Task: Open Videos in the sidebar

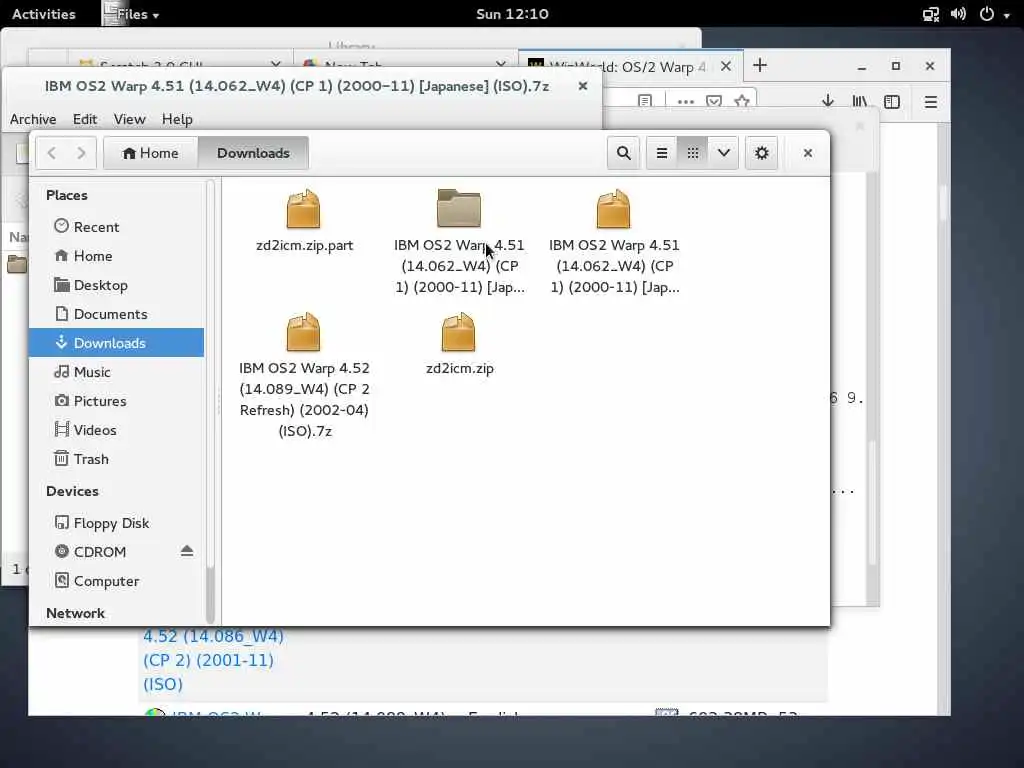Action: [117, 430]
